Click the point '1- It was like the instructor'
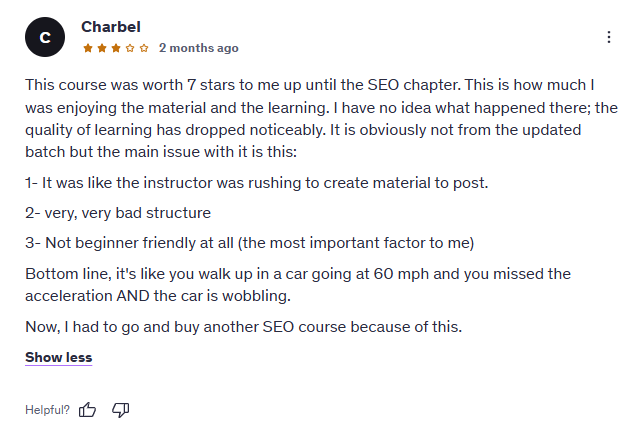 pos(257,183)
